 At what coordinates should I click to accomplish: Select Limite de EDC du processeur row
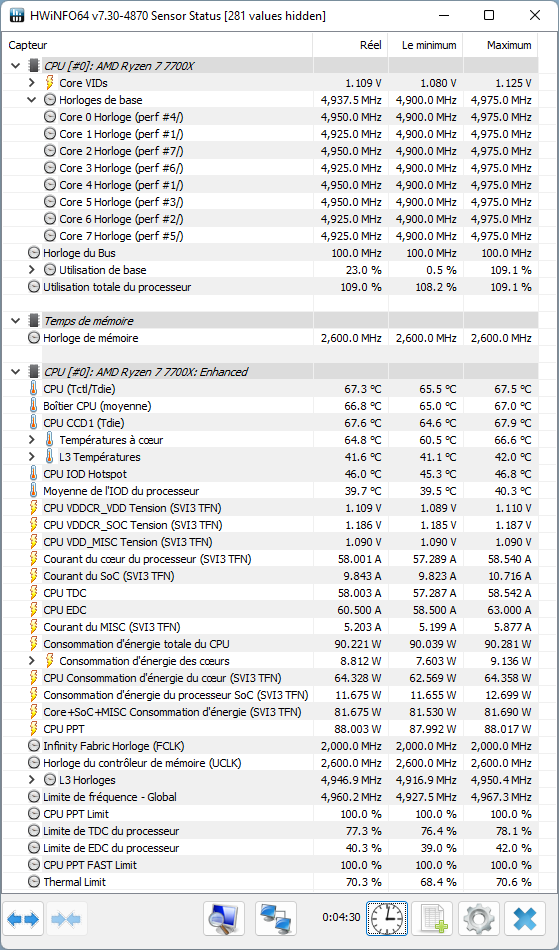pos(271,848)
